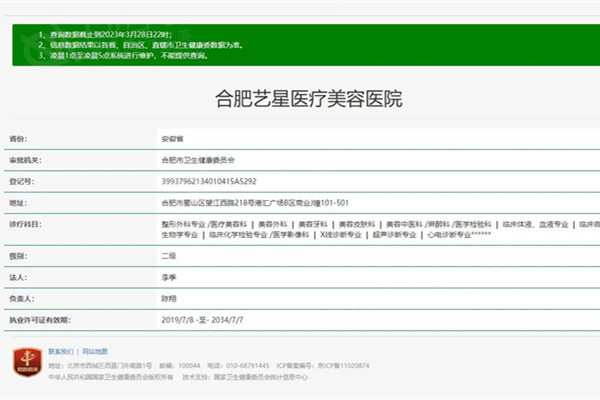The height and width of the screenshot is (400, 600).
Task: Open the 网站地图 footer link
Action: click(x=95, y=352)
